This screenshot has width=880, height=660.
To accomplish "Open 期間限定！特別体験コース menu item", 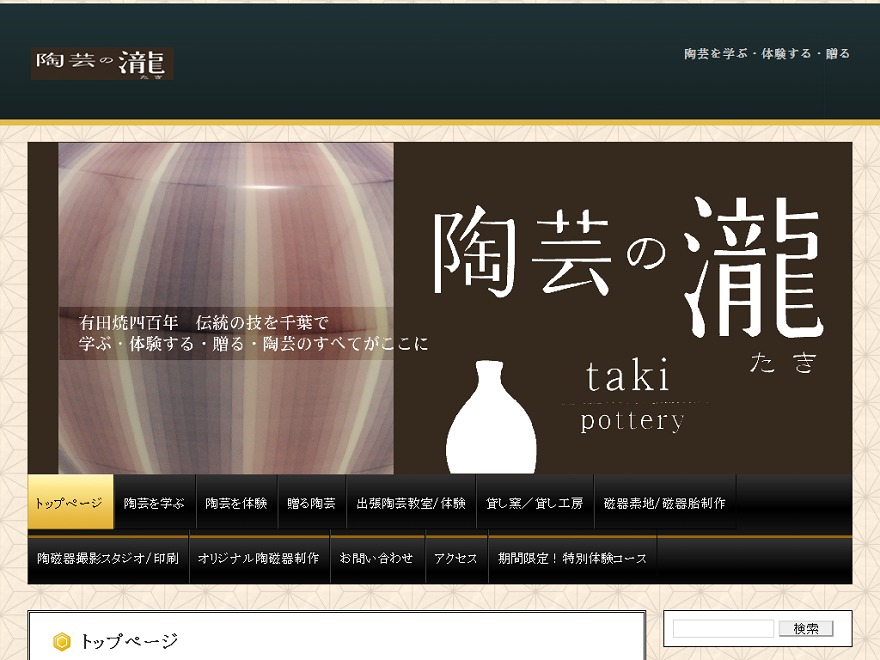I will pos(572,558).
